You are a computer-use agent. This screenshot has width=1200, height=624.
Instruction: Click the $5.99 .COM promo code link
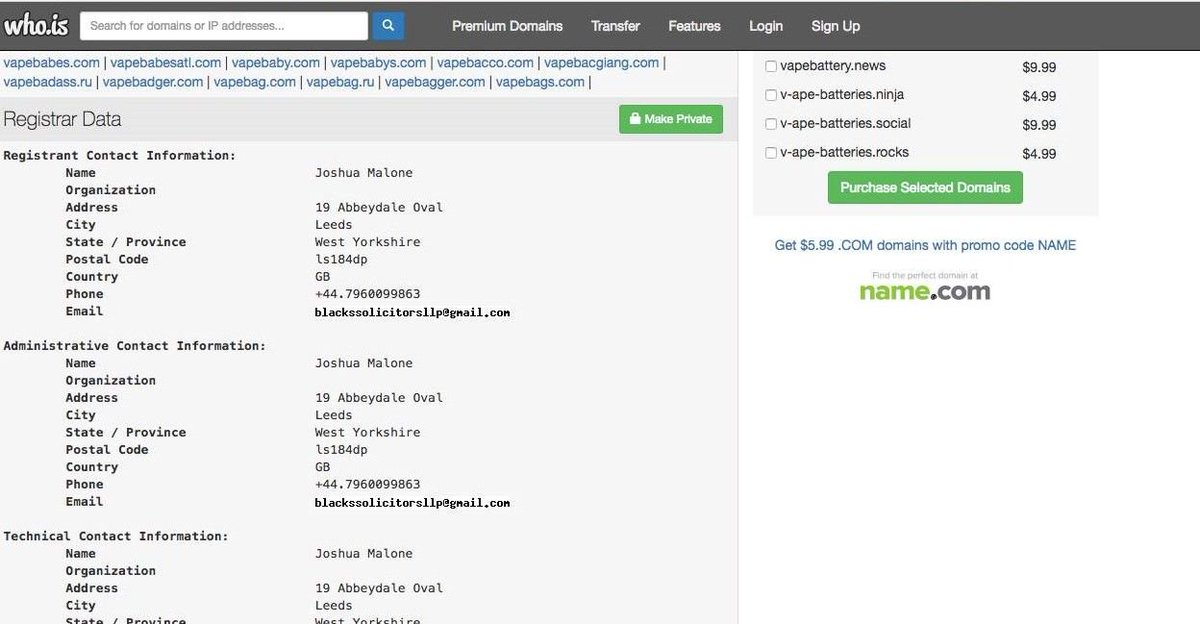[925, 245]
